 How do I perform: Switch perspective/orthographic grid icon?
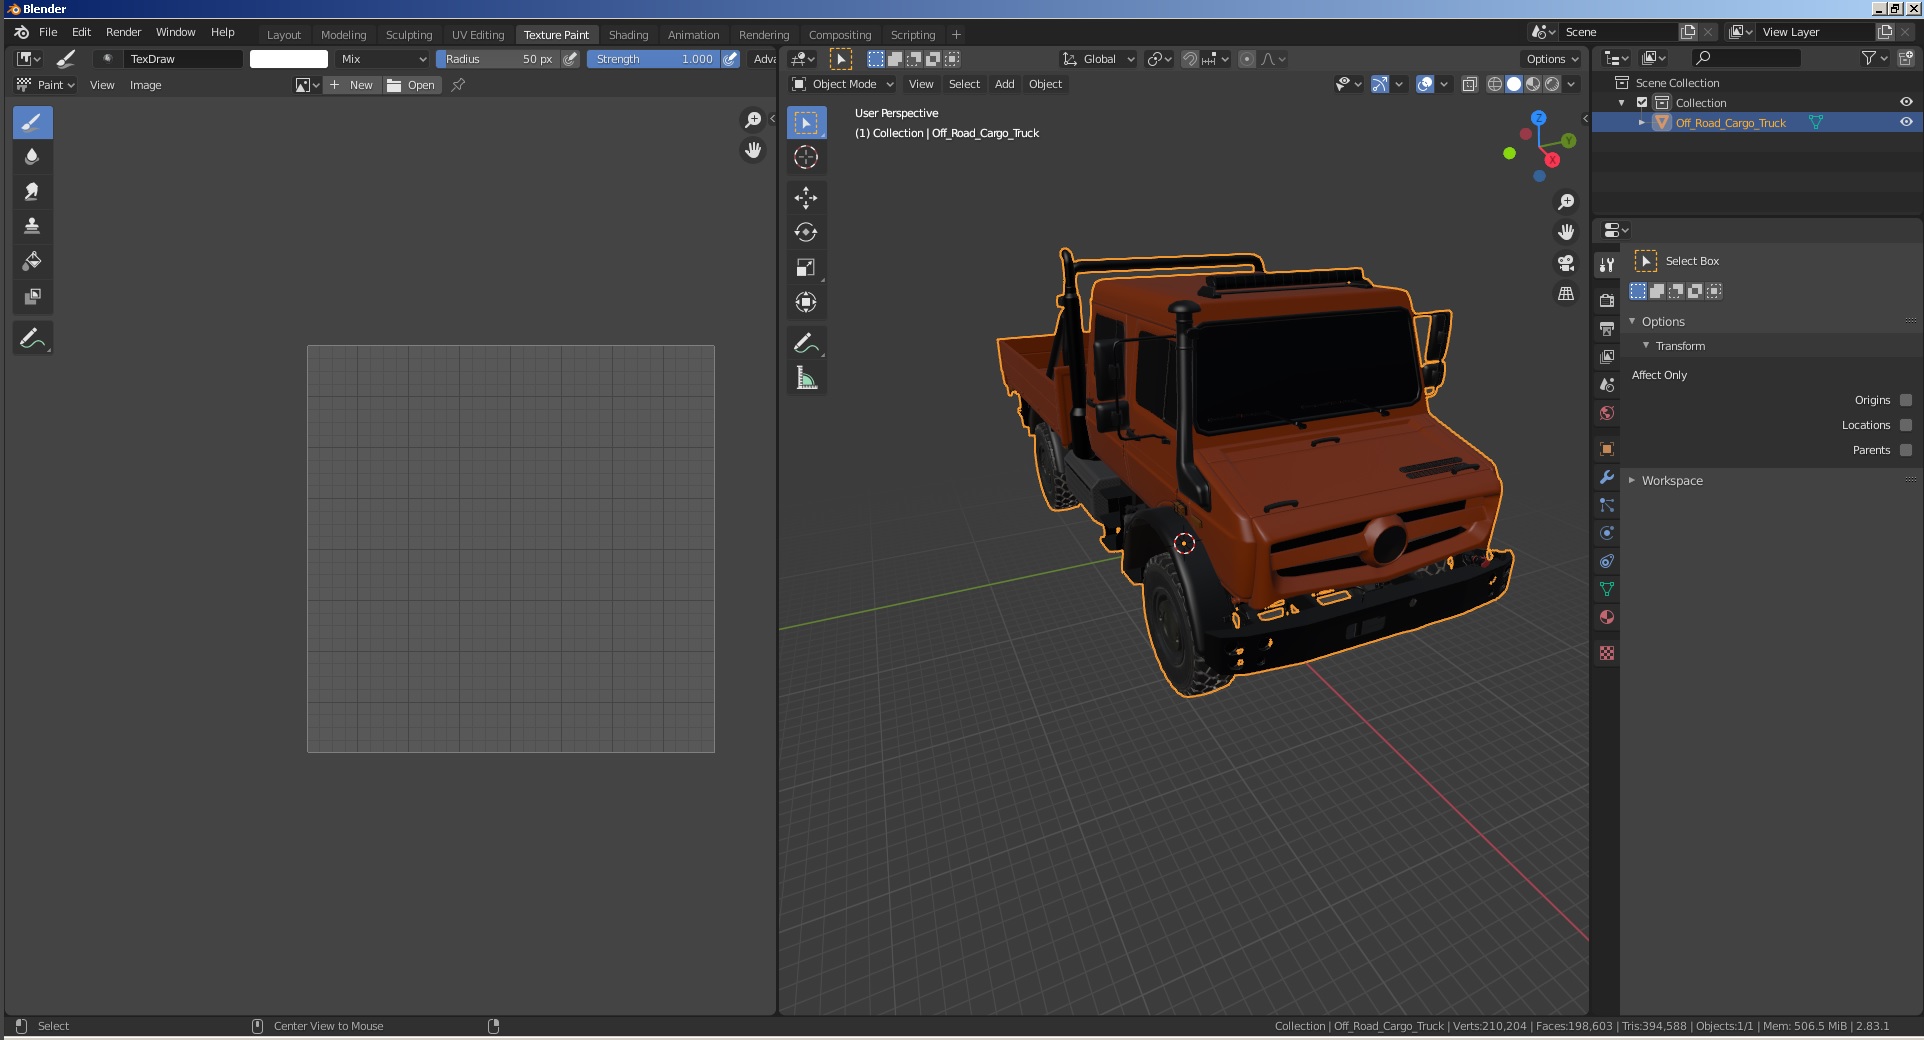click(x=1566, y=294)
